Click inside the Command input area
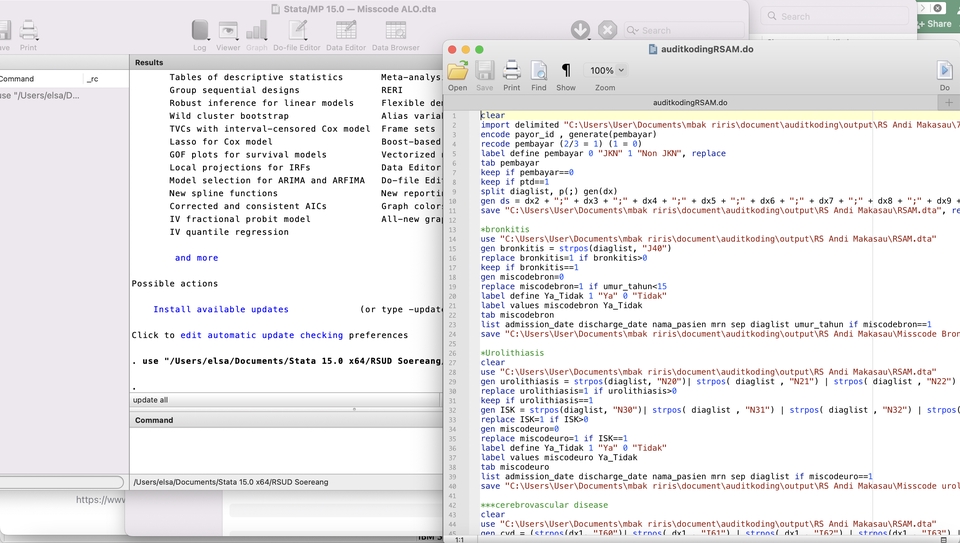Image resolution: width=960 pixels, height=543 pixels. (285, 448)
